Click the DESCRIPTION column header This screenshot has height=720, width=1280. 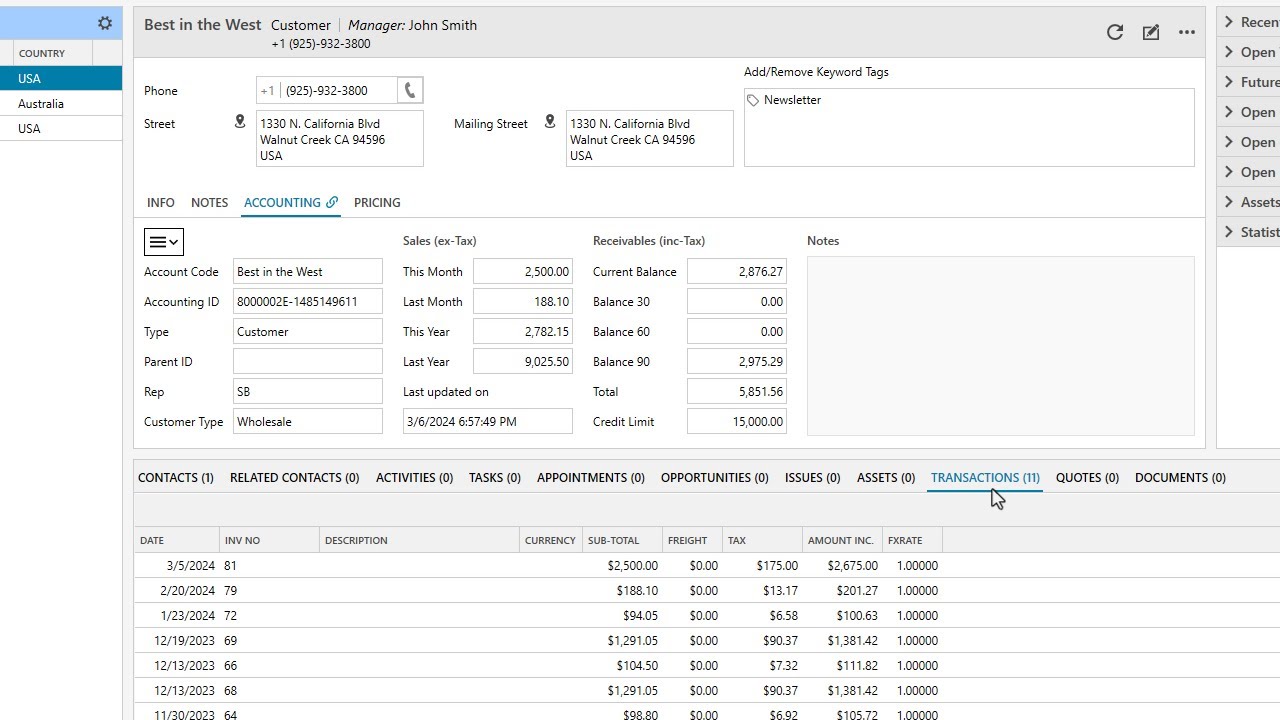pos(420,541)
